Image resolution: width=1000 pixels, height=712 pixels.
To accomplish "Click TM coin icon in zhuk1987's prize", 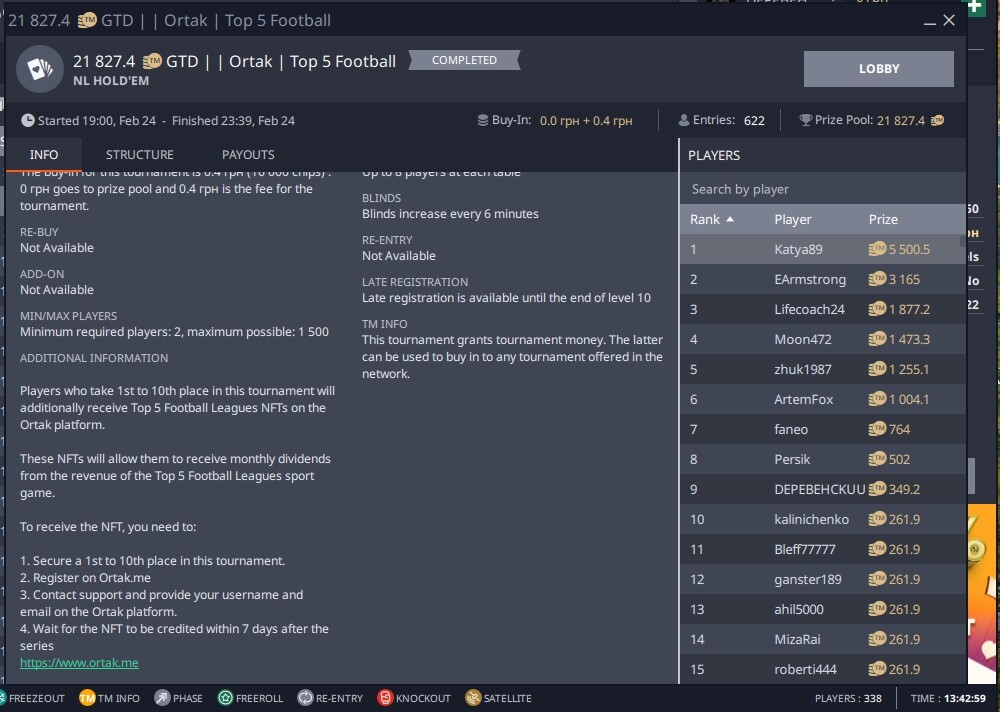I will [878, 369].
